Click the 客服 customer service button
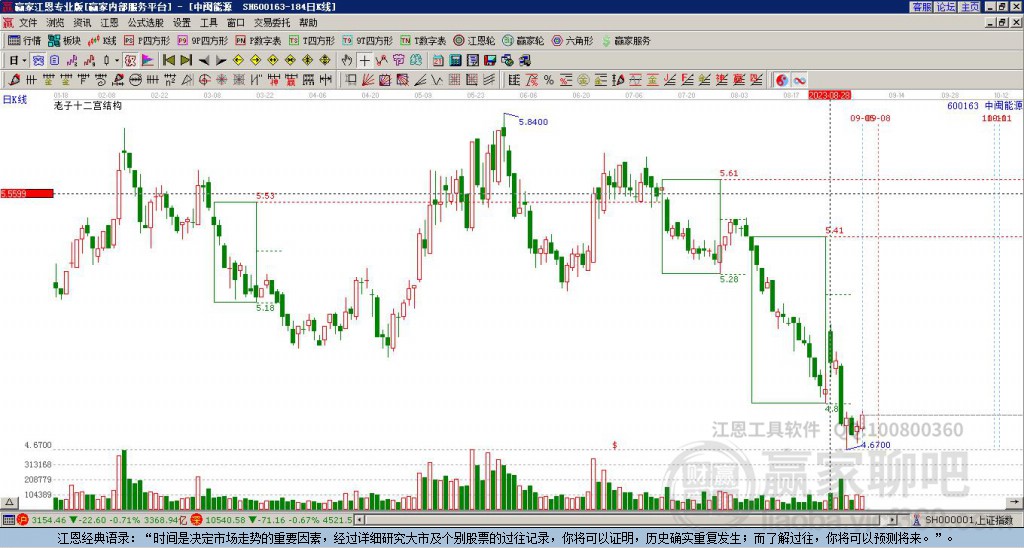This screenshot has width=1024, height=548. point(922,7)
